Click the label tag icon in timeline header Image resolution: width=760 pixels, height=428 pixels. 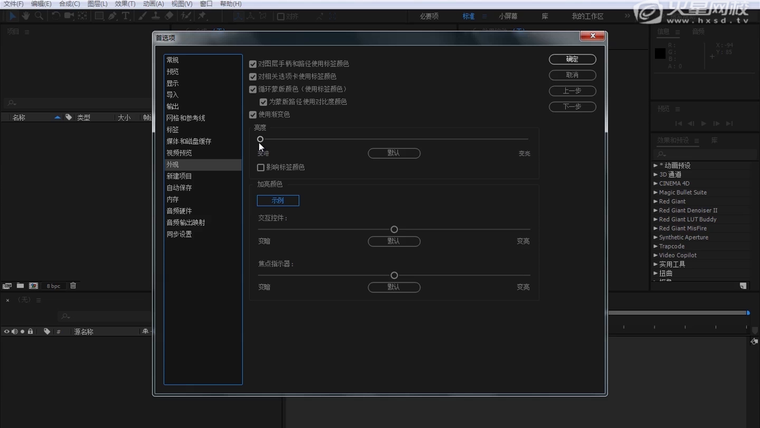[46, 331]
